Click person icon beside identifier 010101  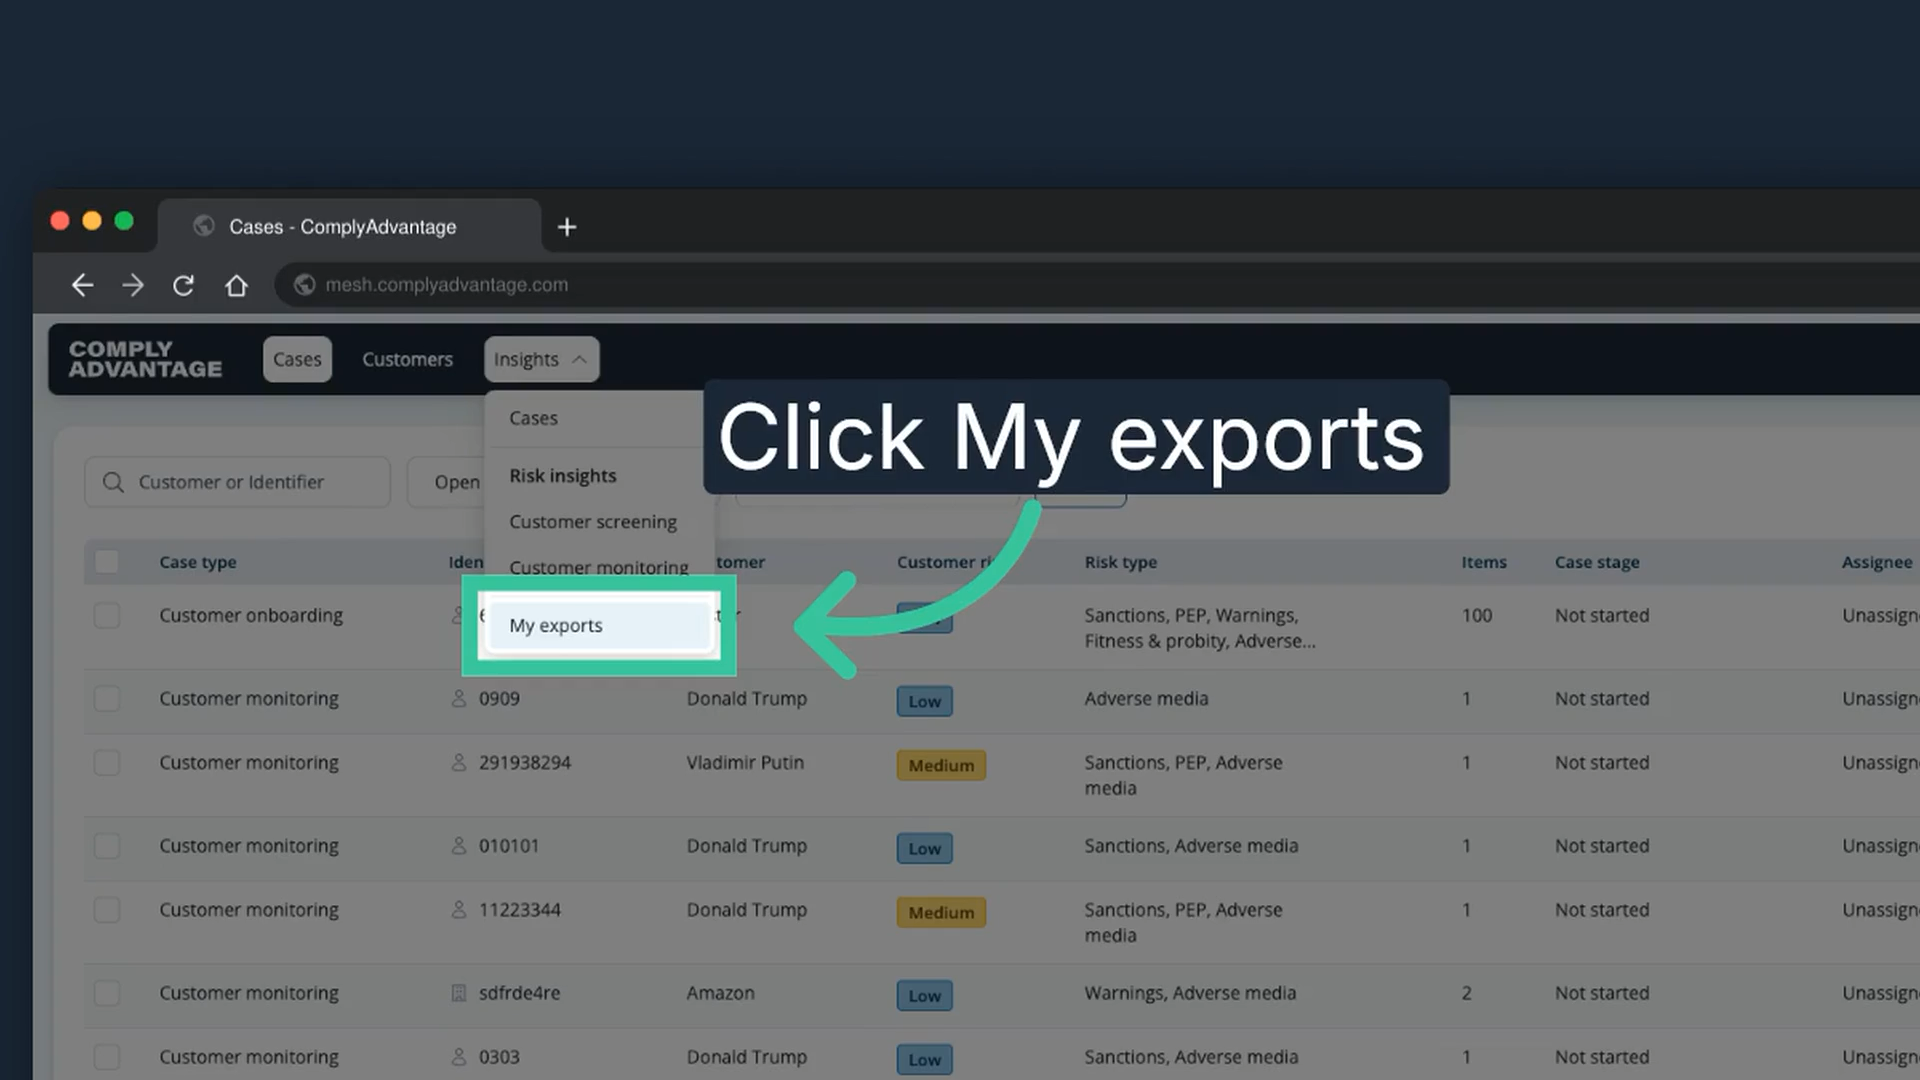[459, 846]
